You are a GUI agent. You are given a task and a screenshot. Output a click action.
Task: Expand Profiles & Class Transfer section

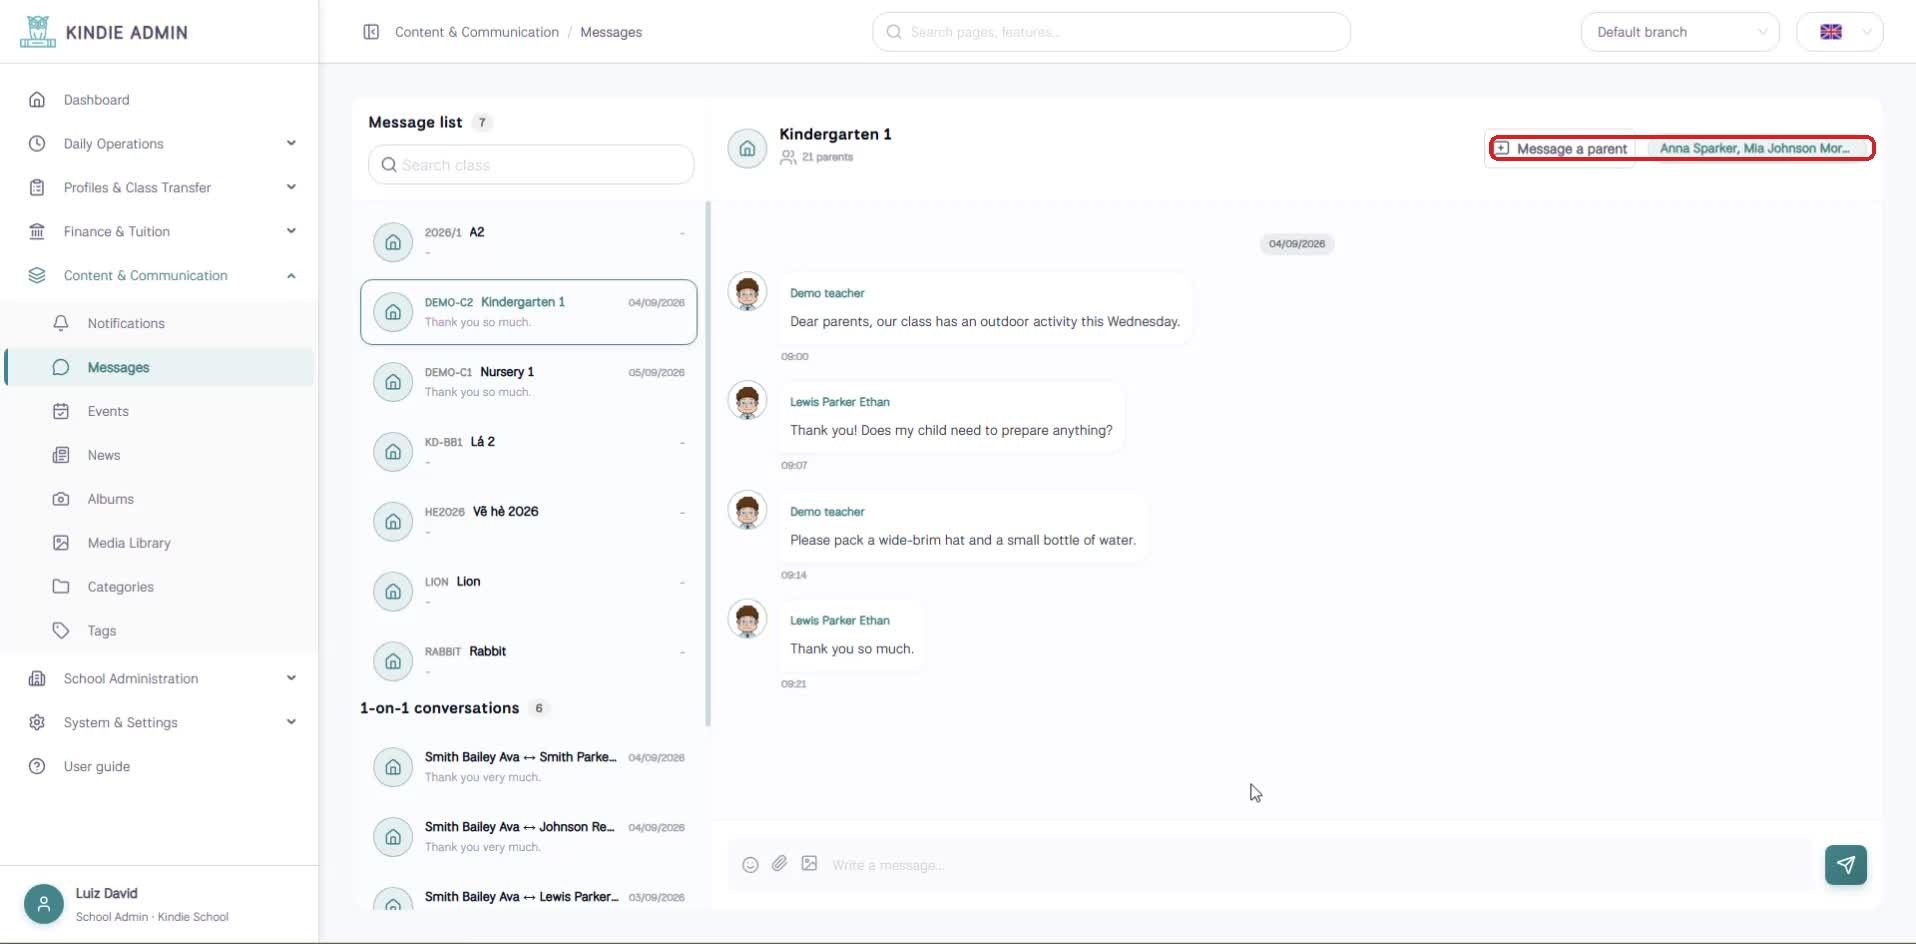point(291,187)
